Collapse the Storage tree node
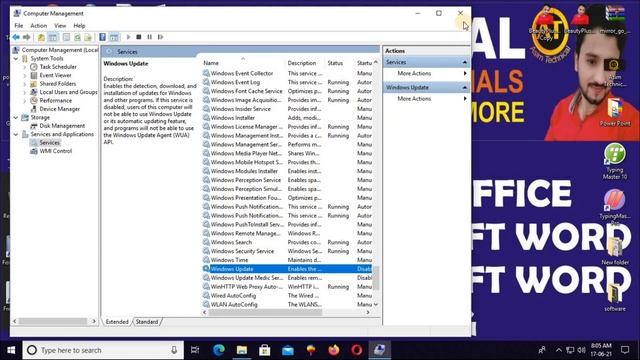The image size is (640, 360). [16, 117]
